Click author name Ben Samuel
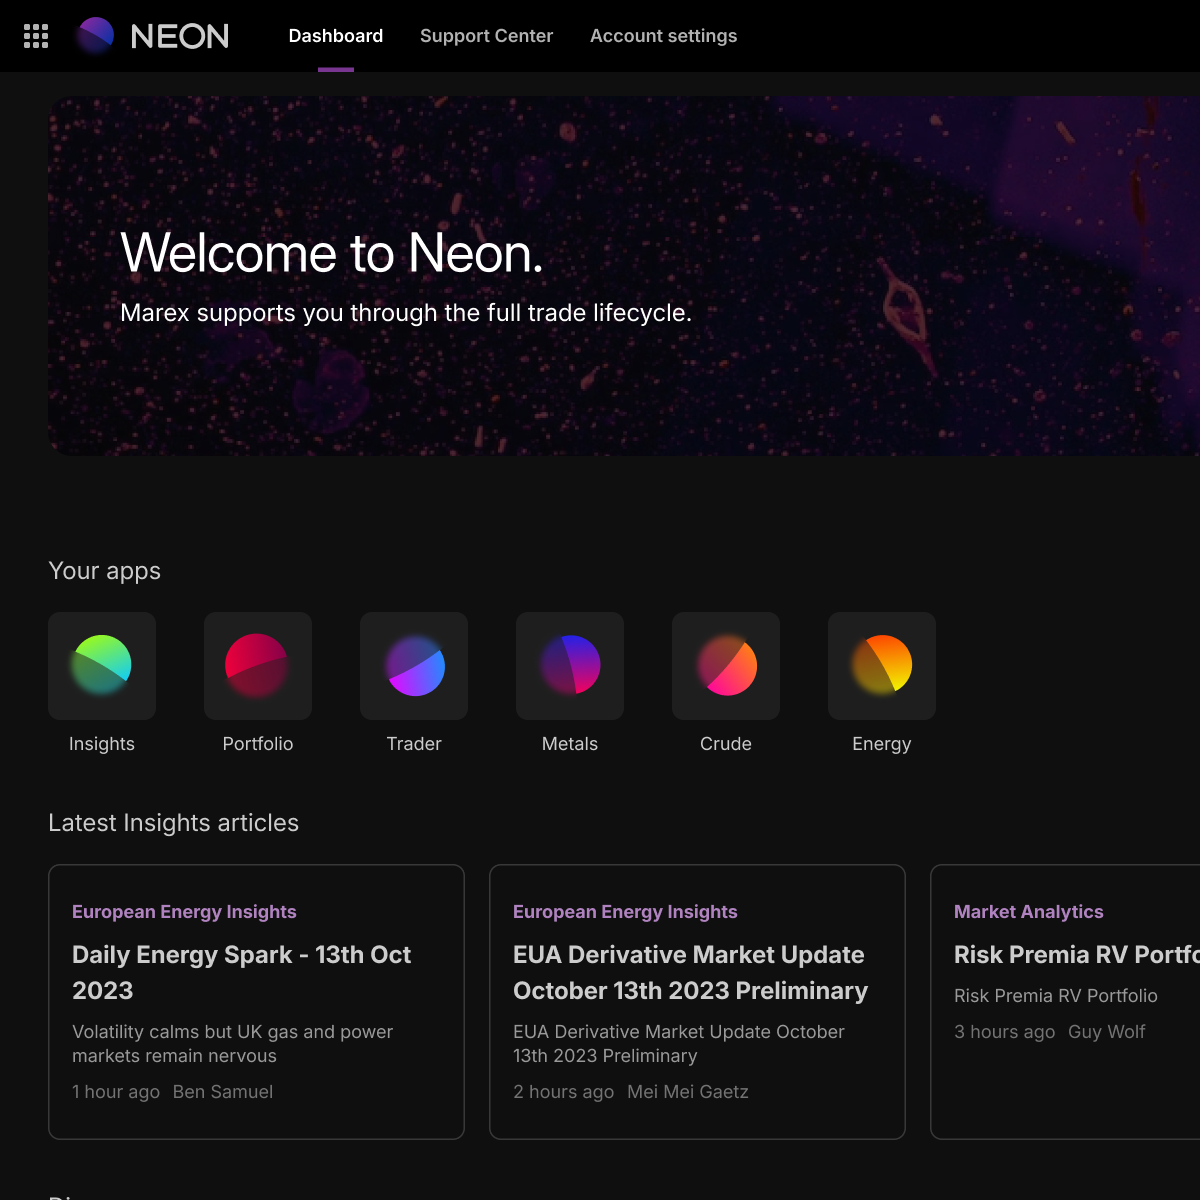The height and width of the screenshot is (1200, 1200). click(x=222, y=1091)
